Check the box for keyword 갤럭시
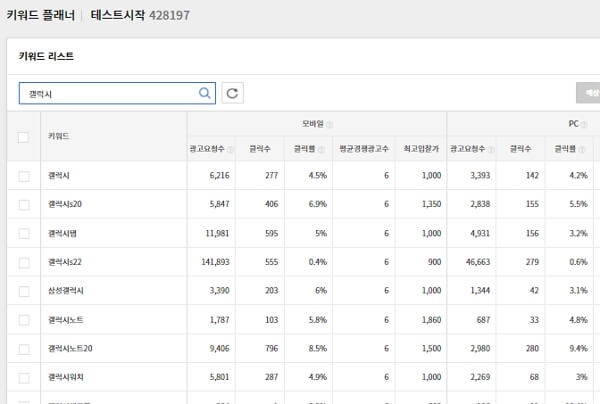 pos(24,176)
